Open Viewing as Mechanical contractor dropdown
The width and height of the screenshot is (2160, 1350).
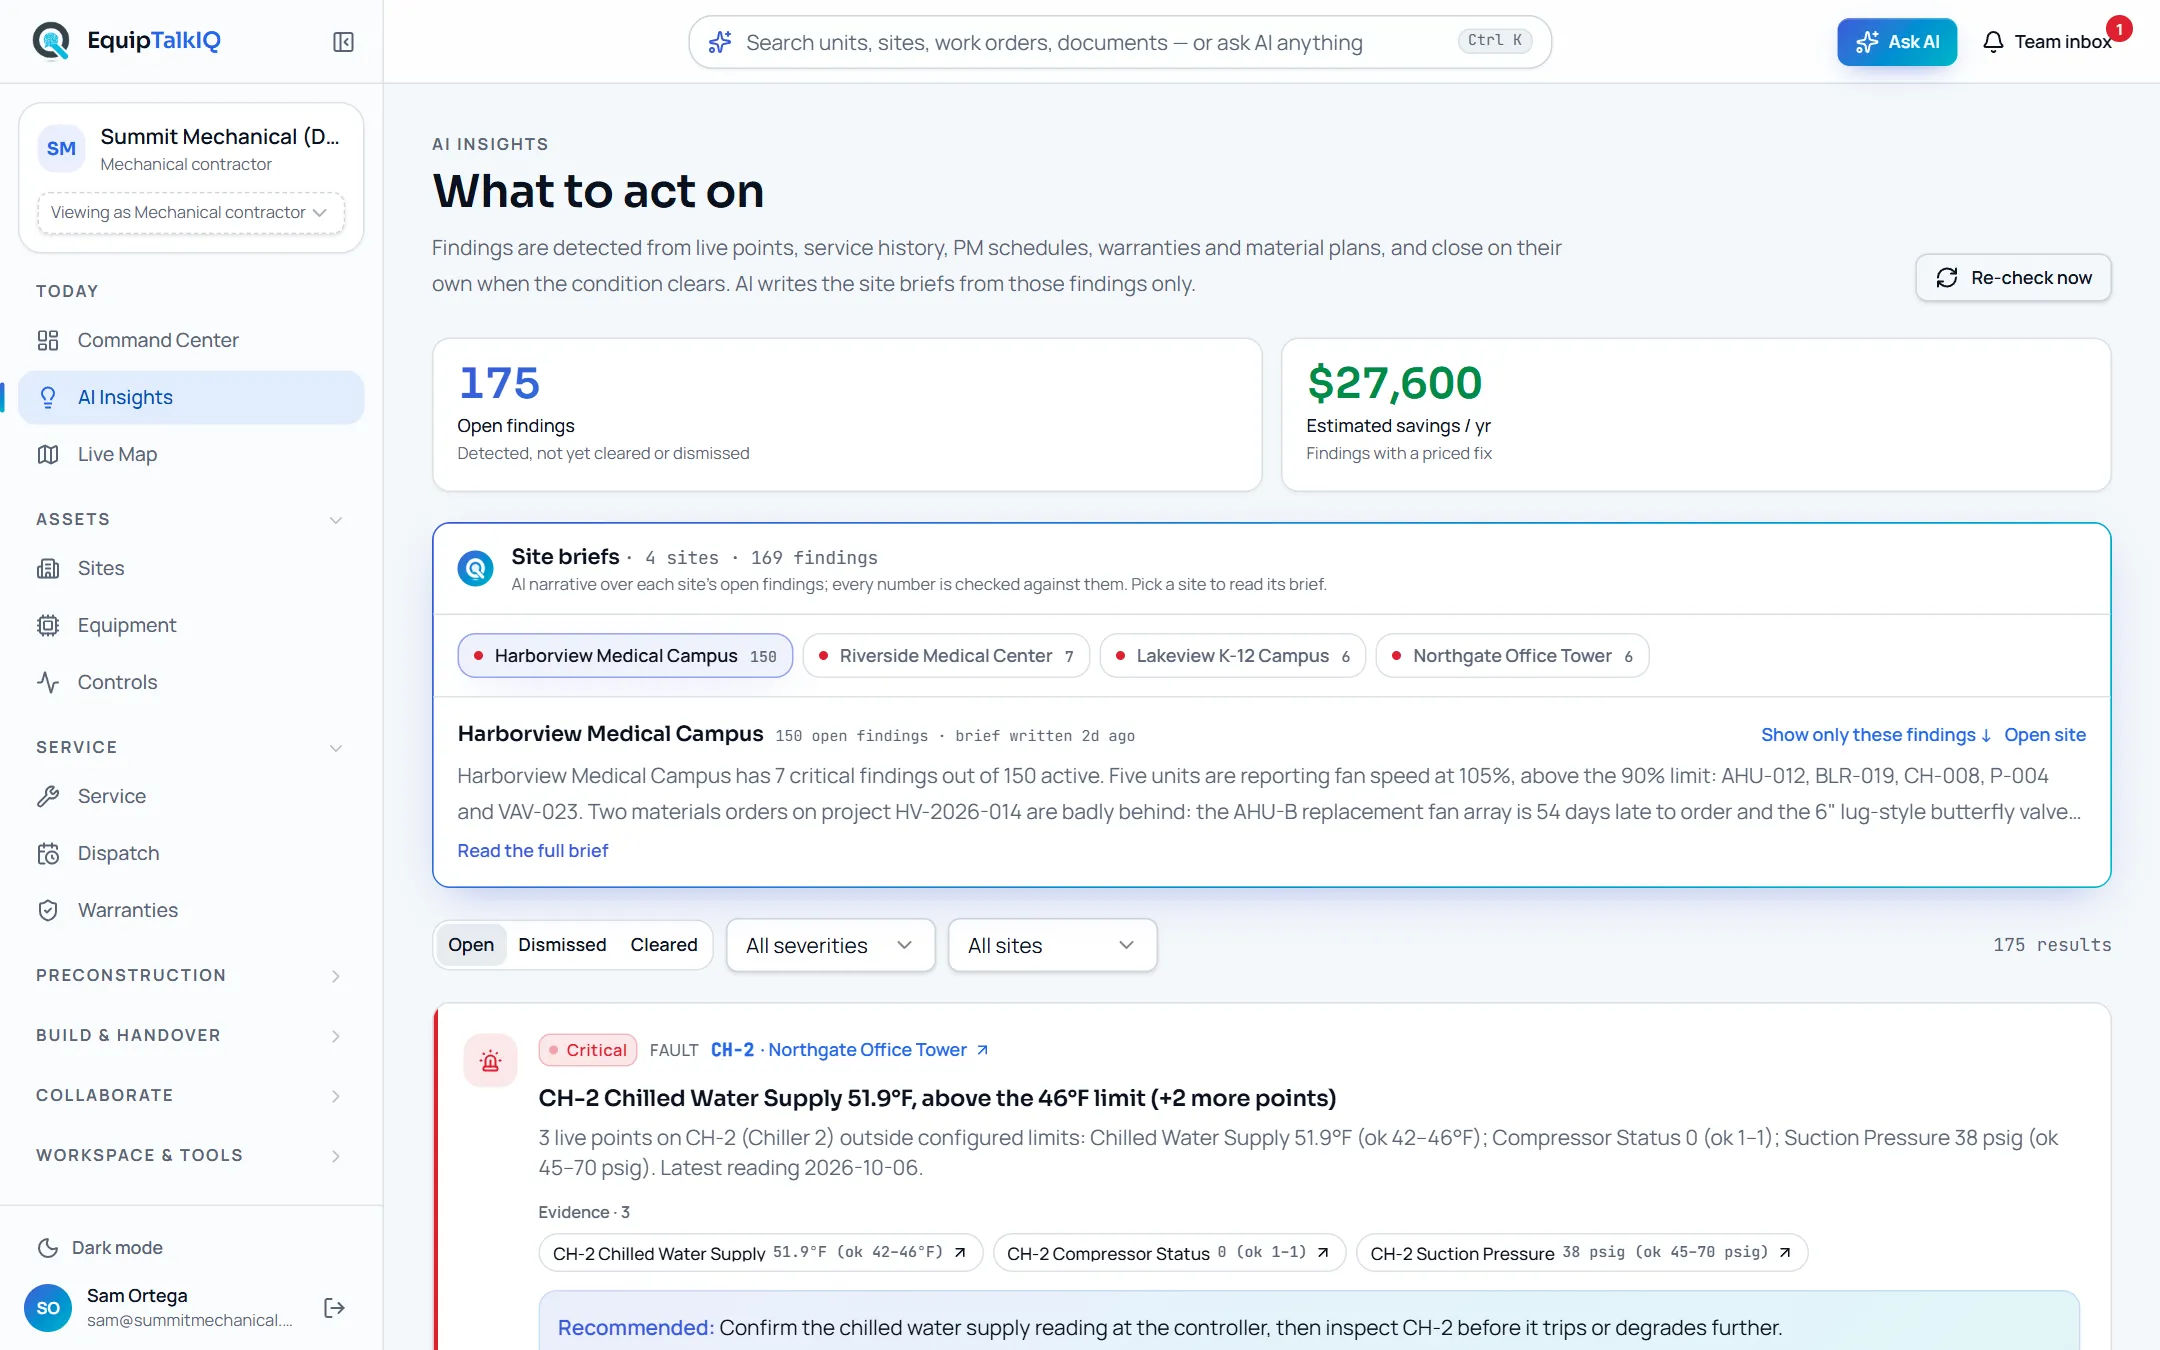(x=191, y=213)
